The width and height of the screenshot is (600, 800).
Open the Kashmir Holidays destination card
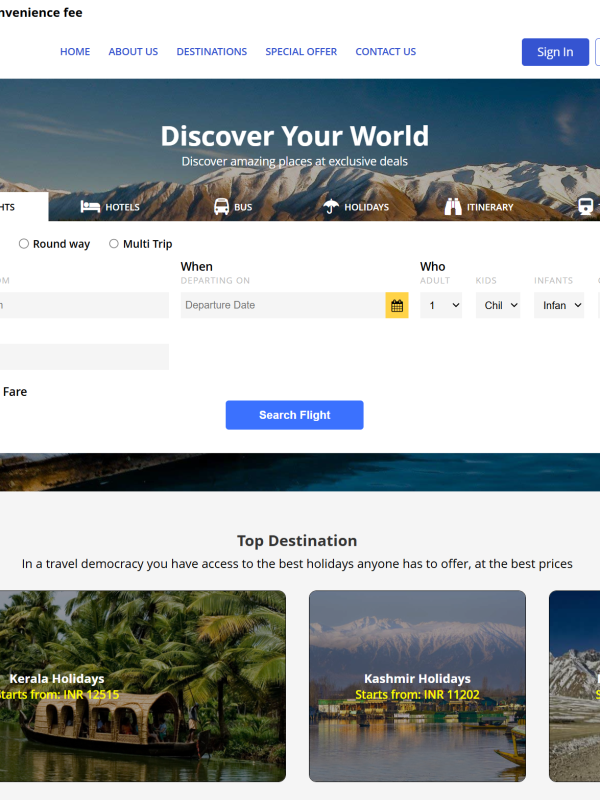tap(417, 685)
